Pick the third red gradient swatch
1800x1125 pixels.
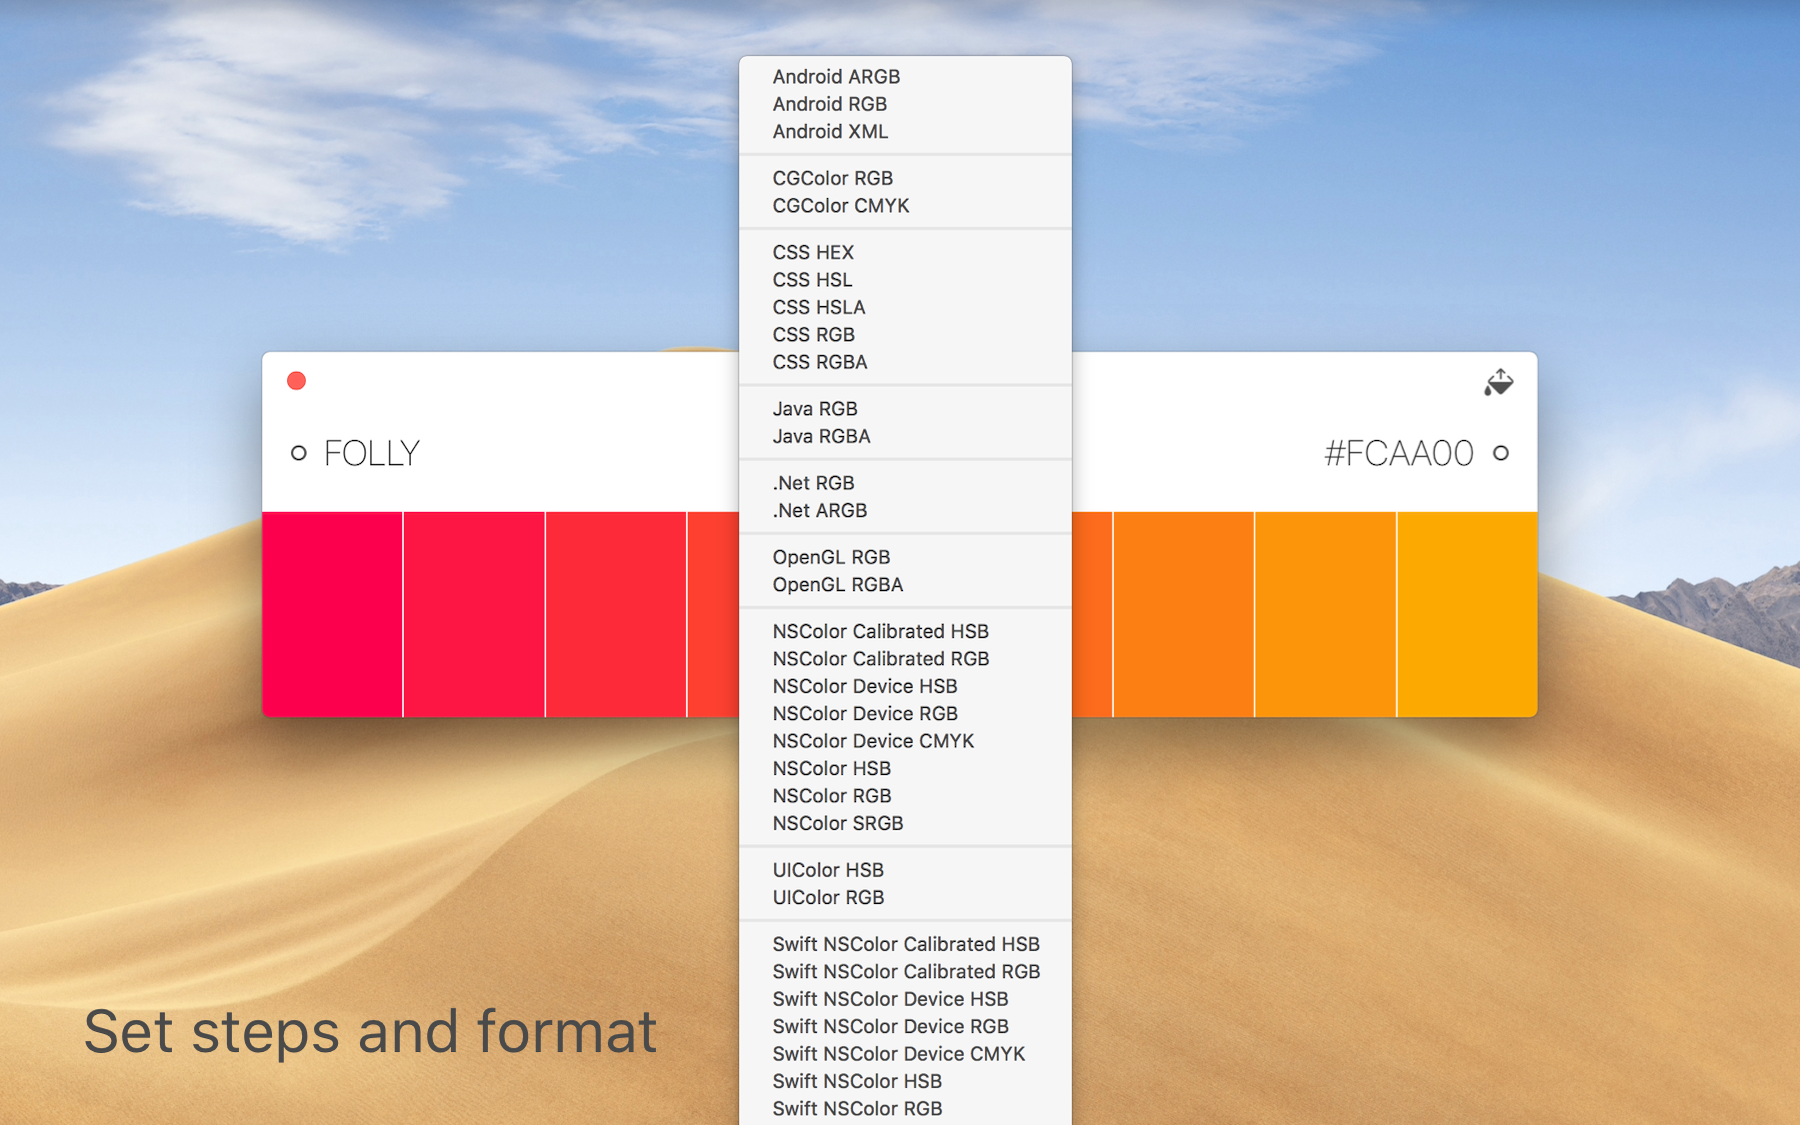pos(615,614)
